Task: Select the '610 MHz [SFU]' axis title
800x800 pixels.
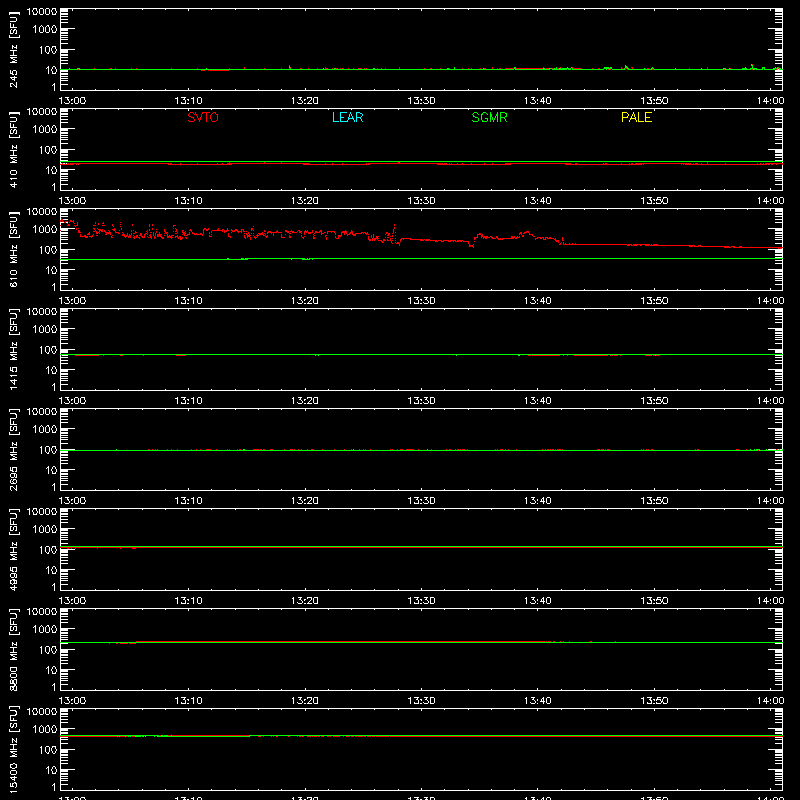Action: (x=14, y=249)
